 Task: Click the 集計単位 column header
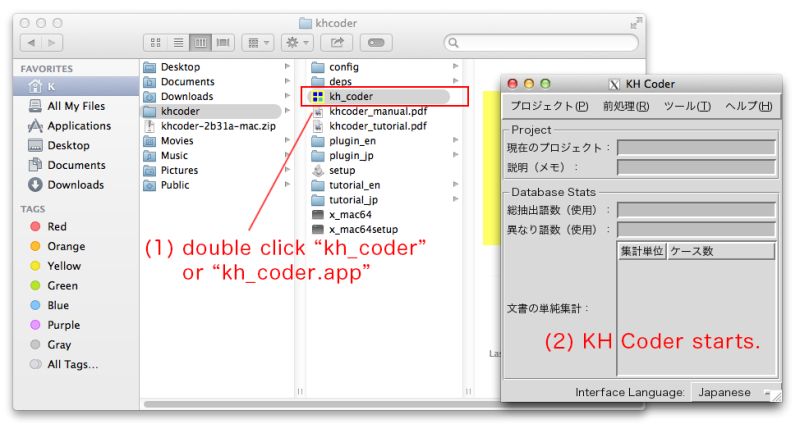pyautogui.click(x=642, y=251)
